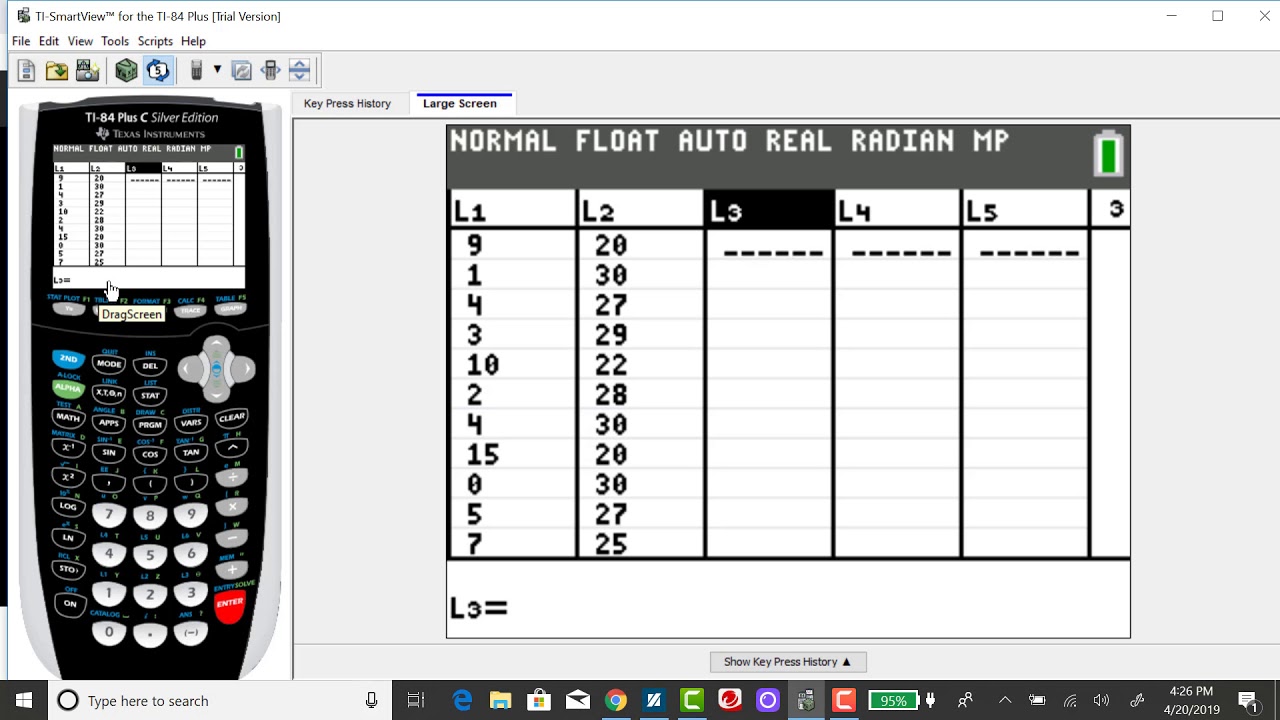The height and width of the screenshot is (720, 1280).
Task: Click the green battery indicator on large screen
Action: [x=1108, y=154]
